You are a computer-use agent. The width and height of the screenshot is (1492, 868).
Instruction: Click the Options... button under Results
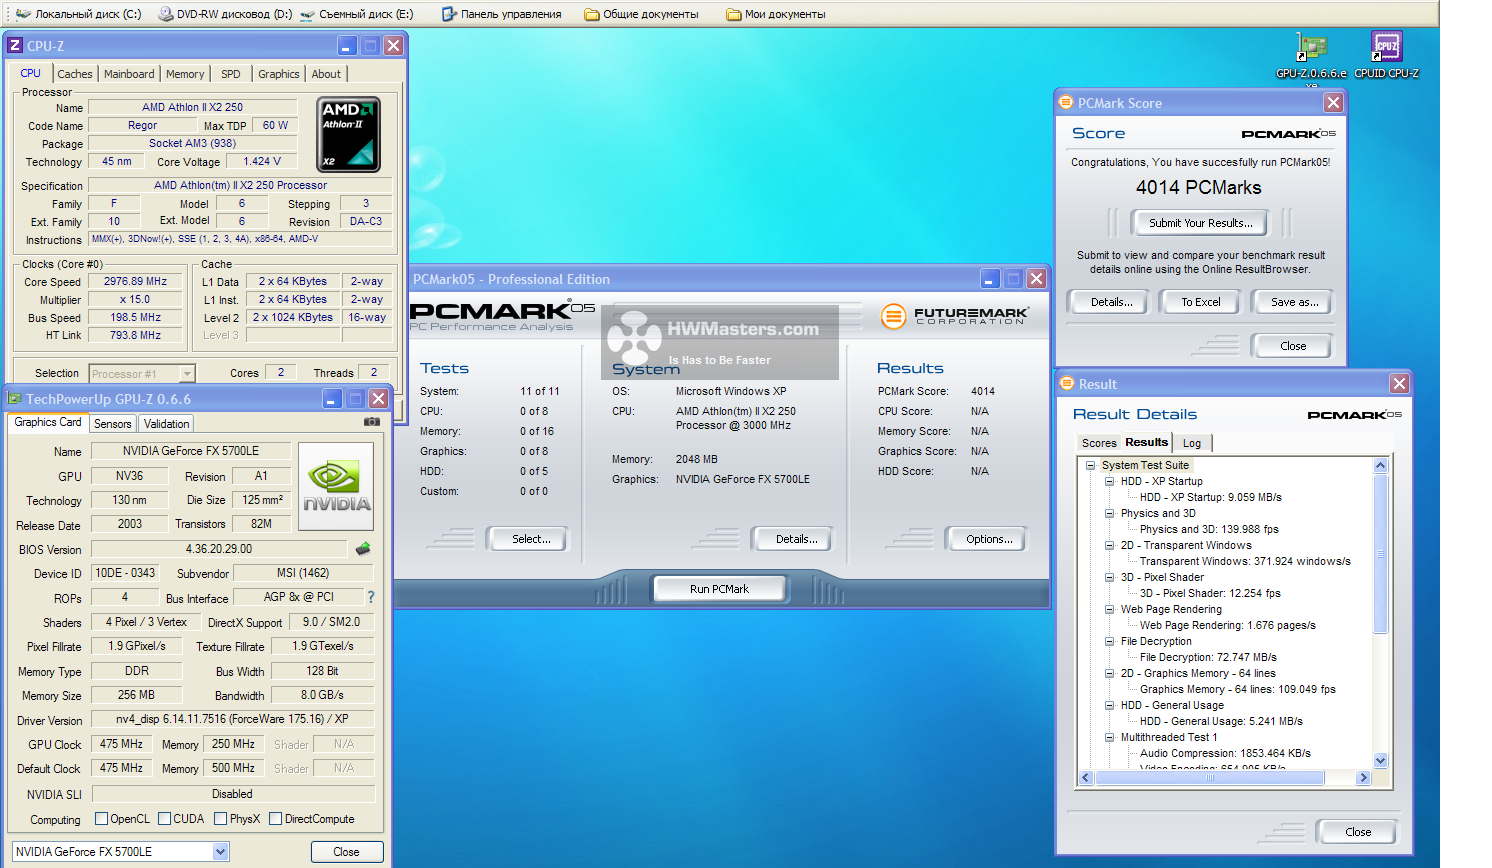(989, 539)
